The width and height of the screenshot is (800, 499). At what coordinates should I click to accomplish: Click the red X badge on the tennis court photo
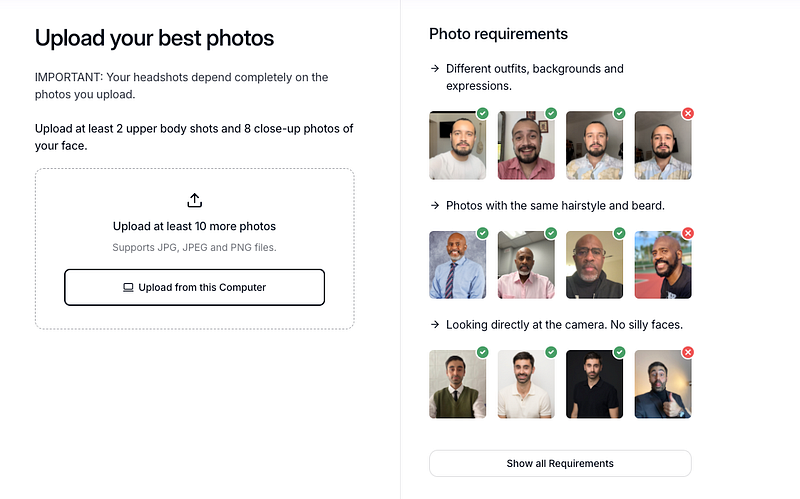click(688, 233)
